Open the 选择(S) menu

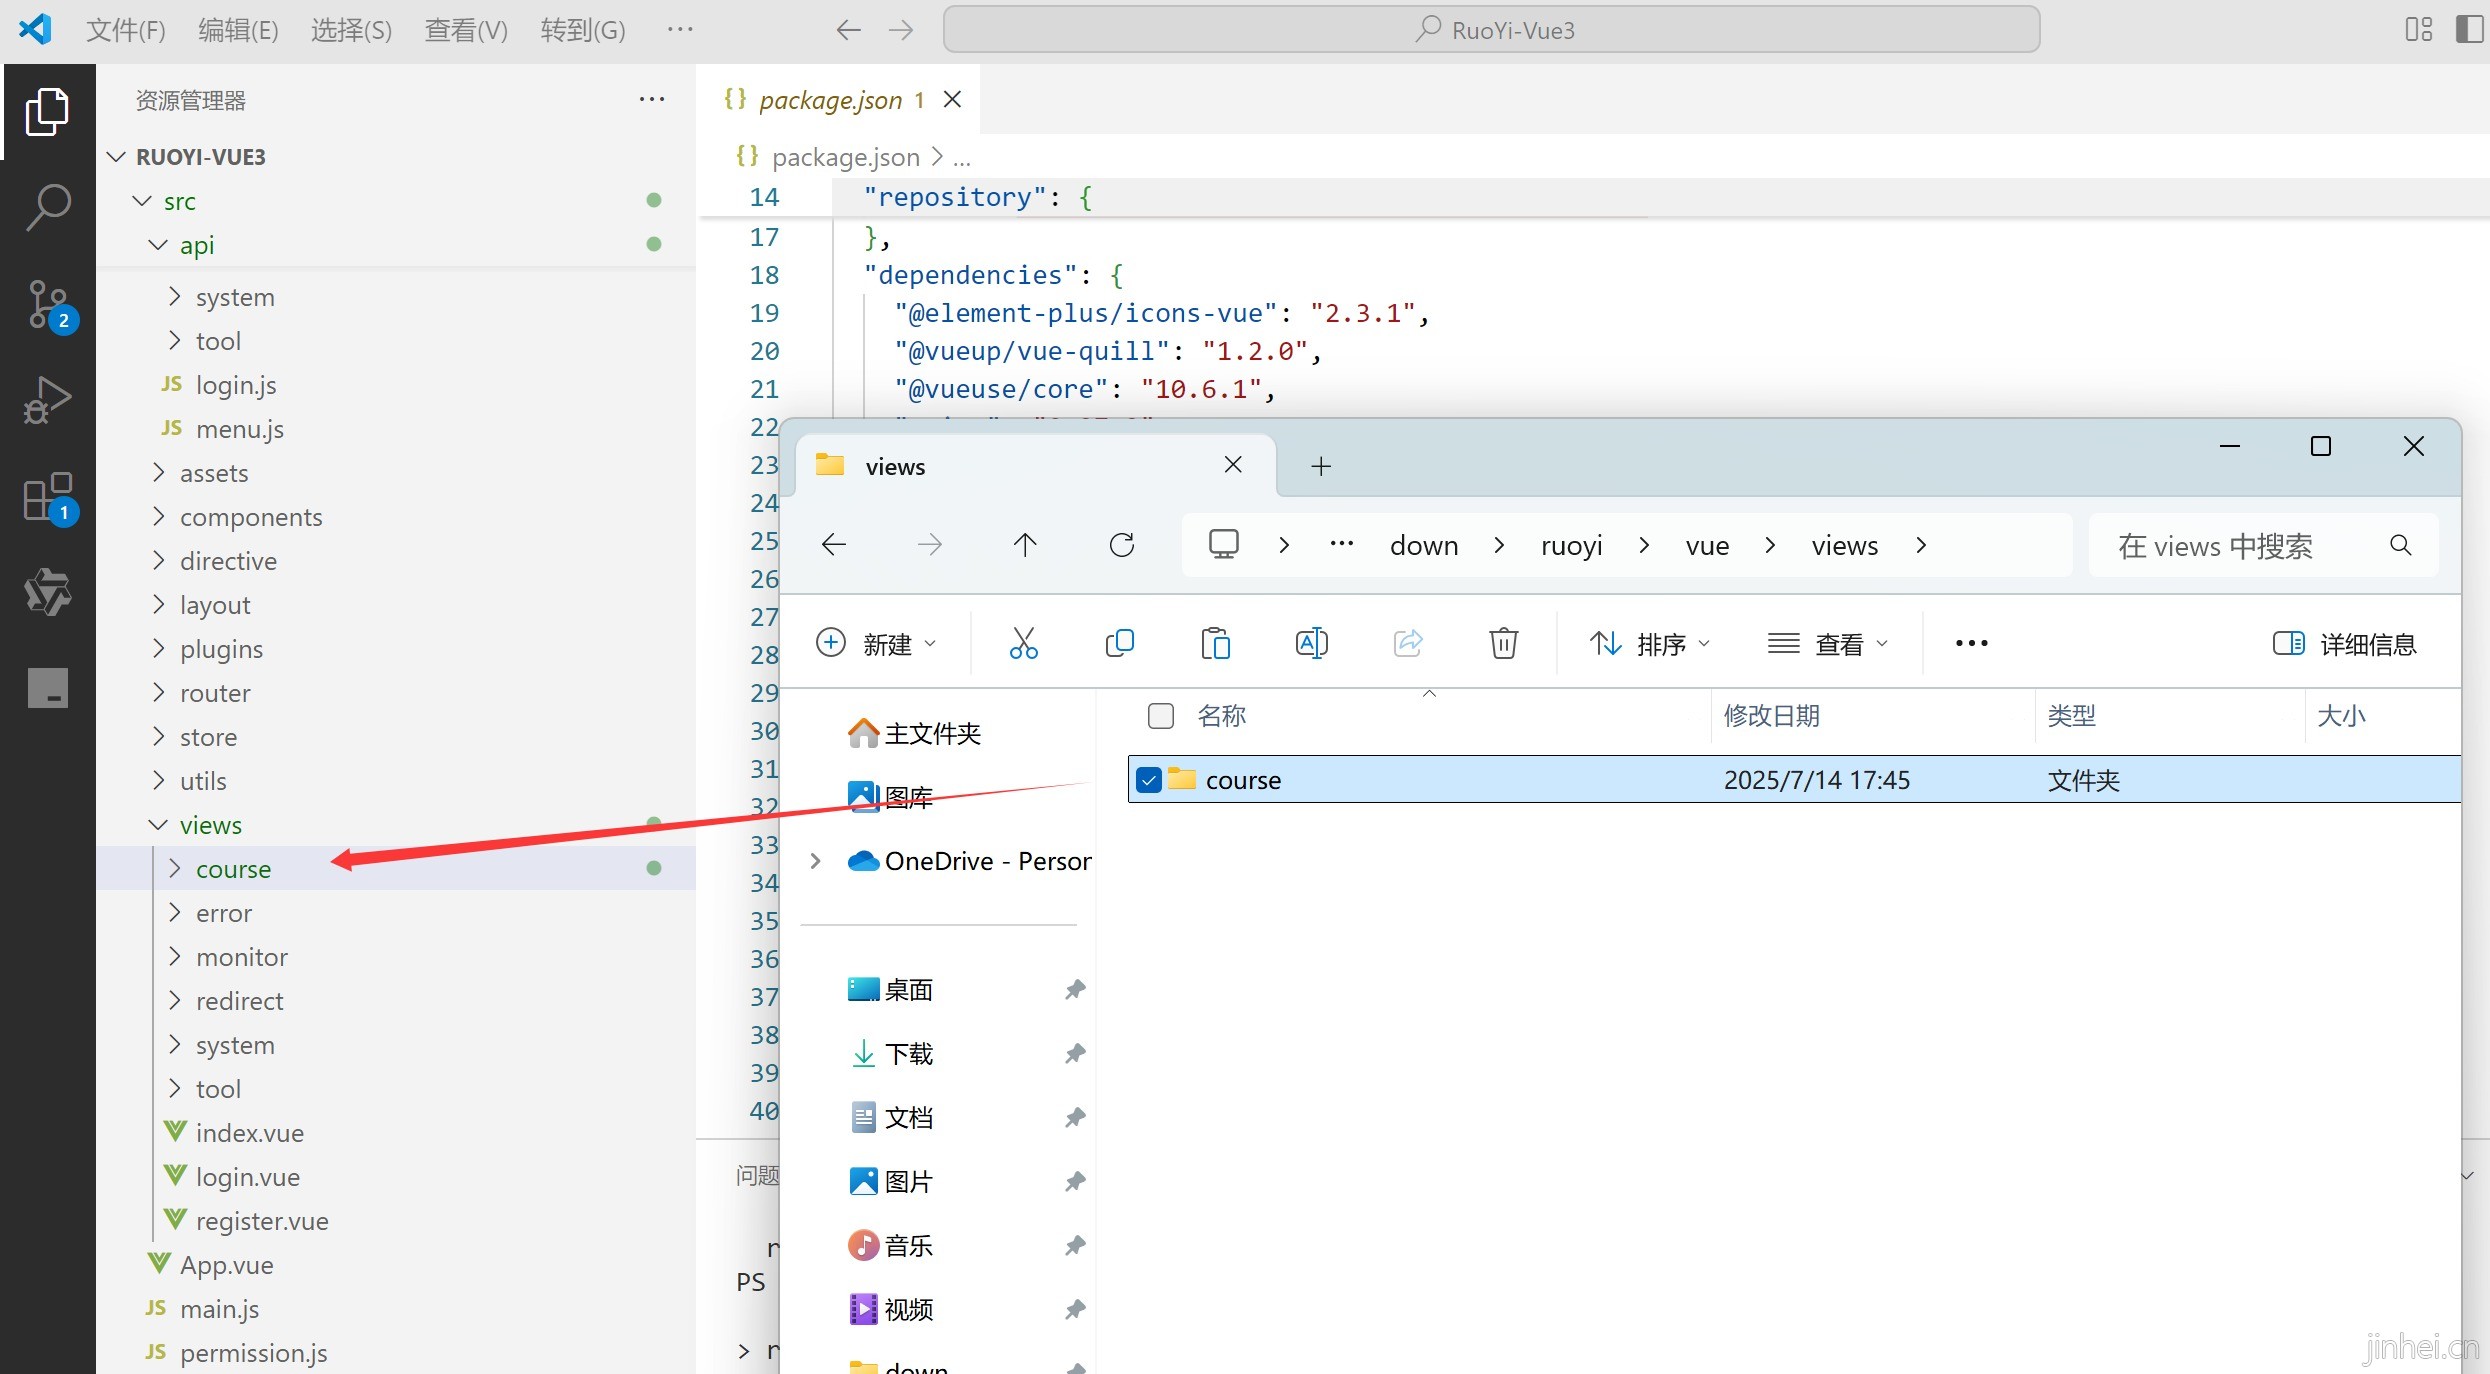[x=351, y=30]
